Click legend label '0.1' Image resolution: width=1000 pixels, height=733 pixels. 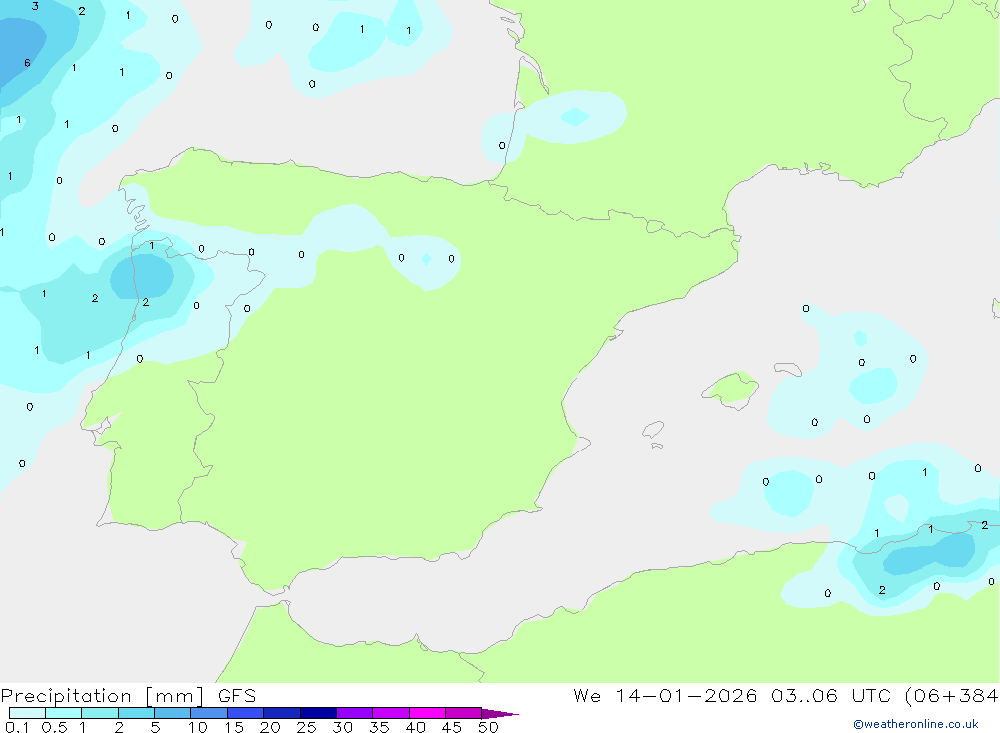17,727
